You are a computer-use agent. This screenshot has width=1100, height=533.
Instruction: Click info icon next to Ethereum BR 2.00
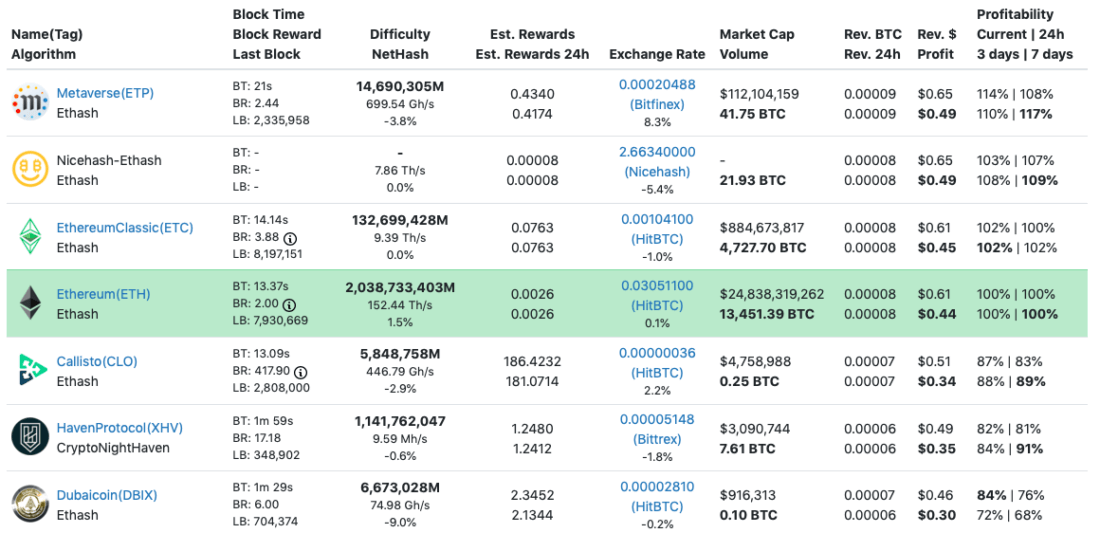coord(289,305)
